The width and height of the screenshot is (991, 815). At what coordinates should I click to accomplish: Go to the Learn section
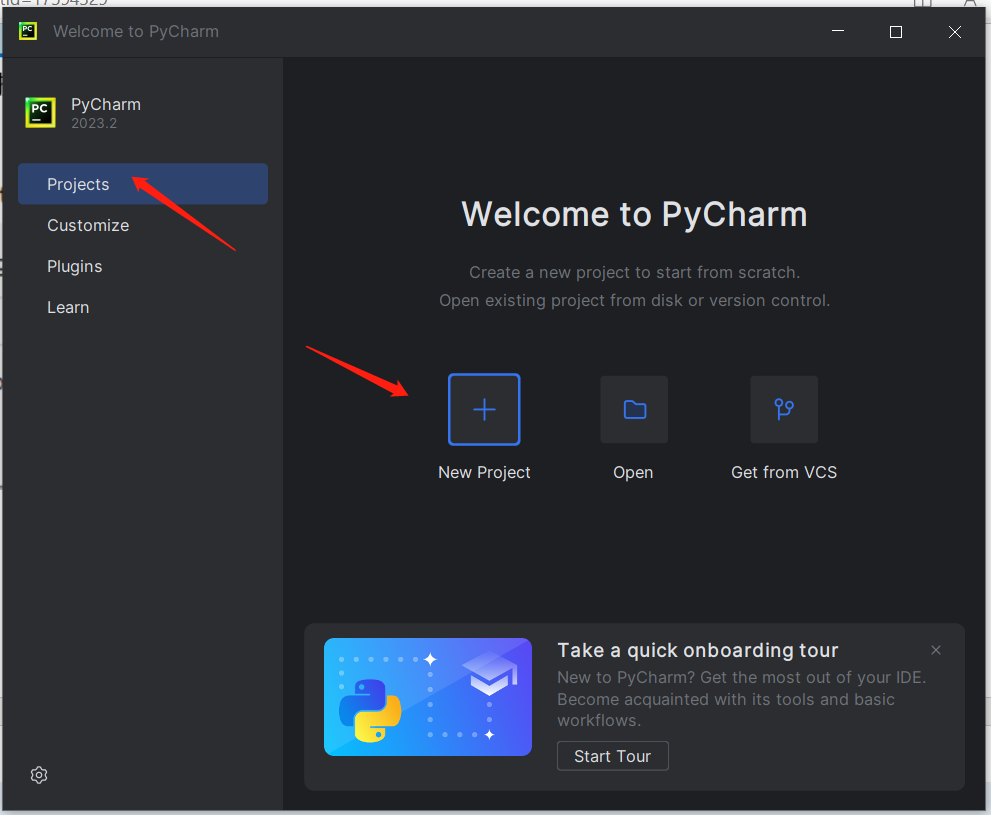(x=68, y=307)
